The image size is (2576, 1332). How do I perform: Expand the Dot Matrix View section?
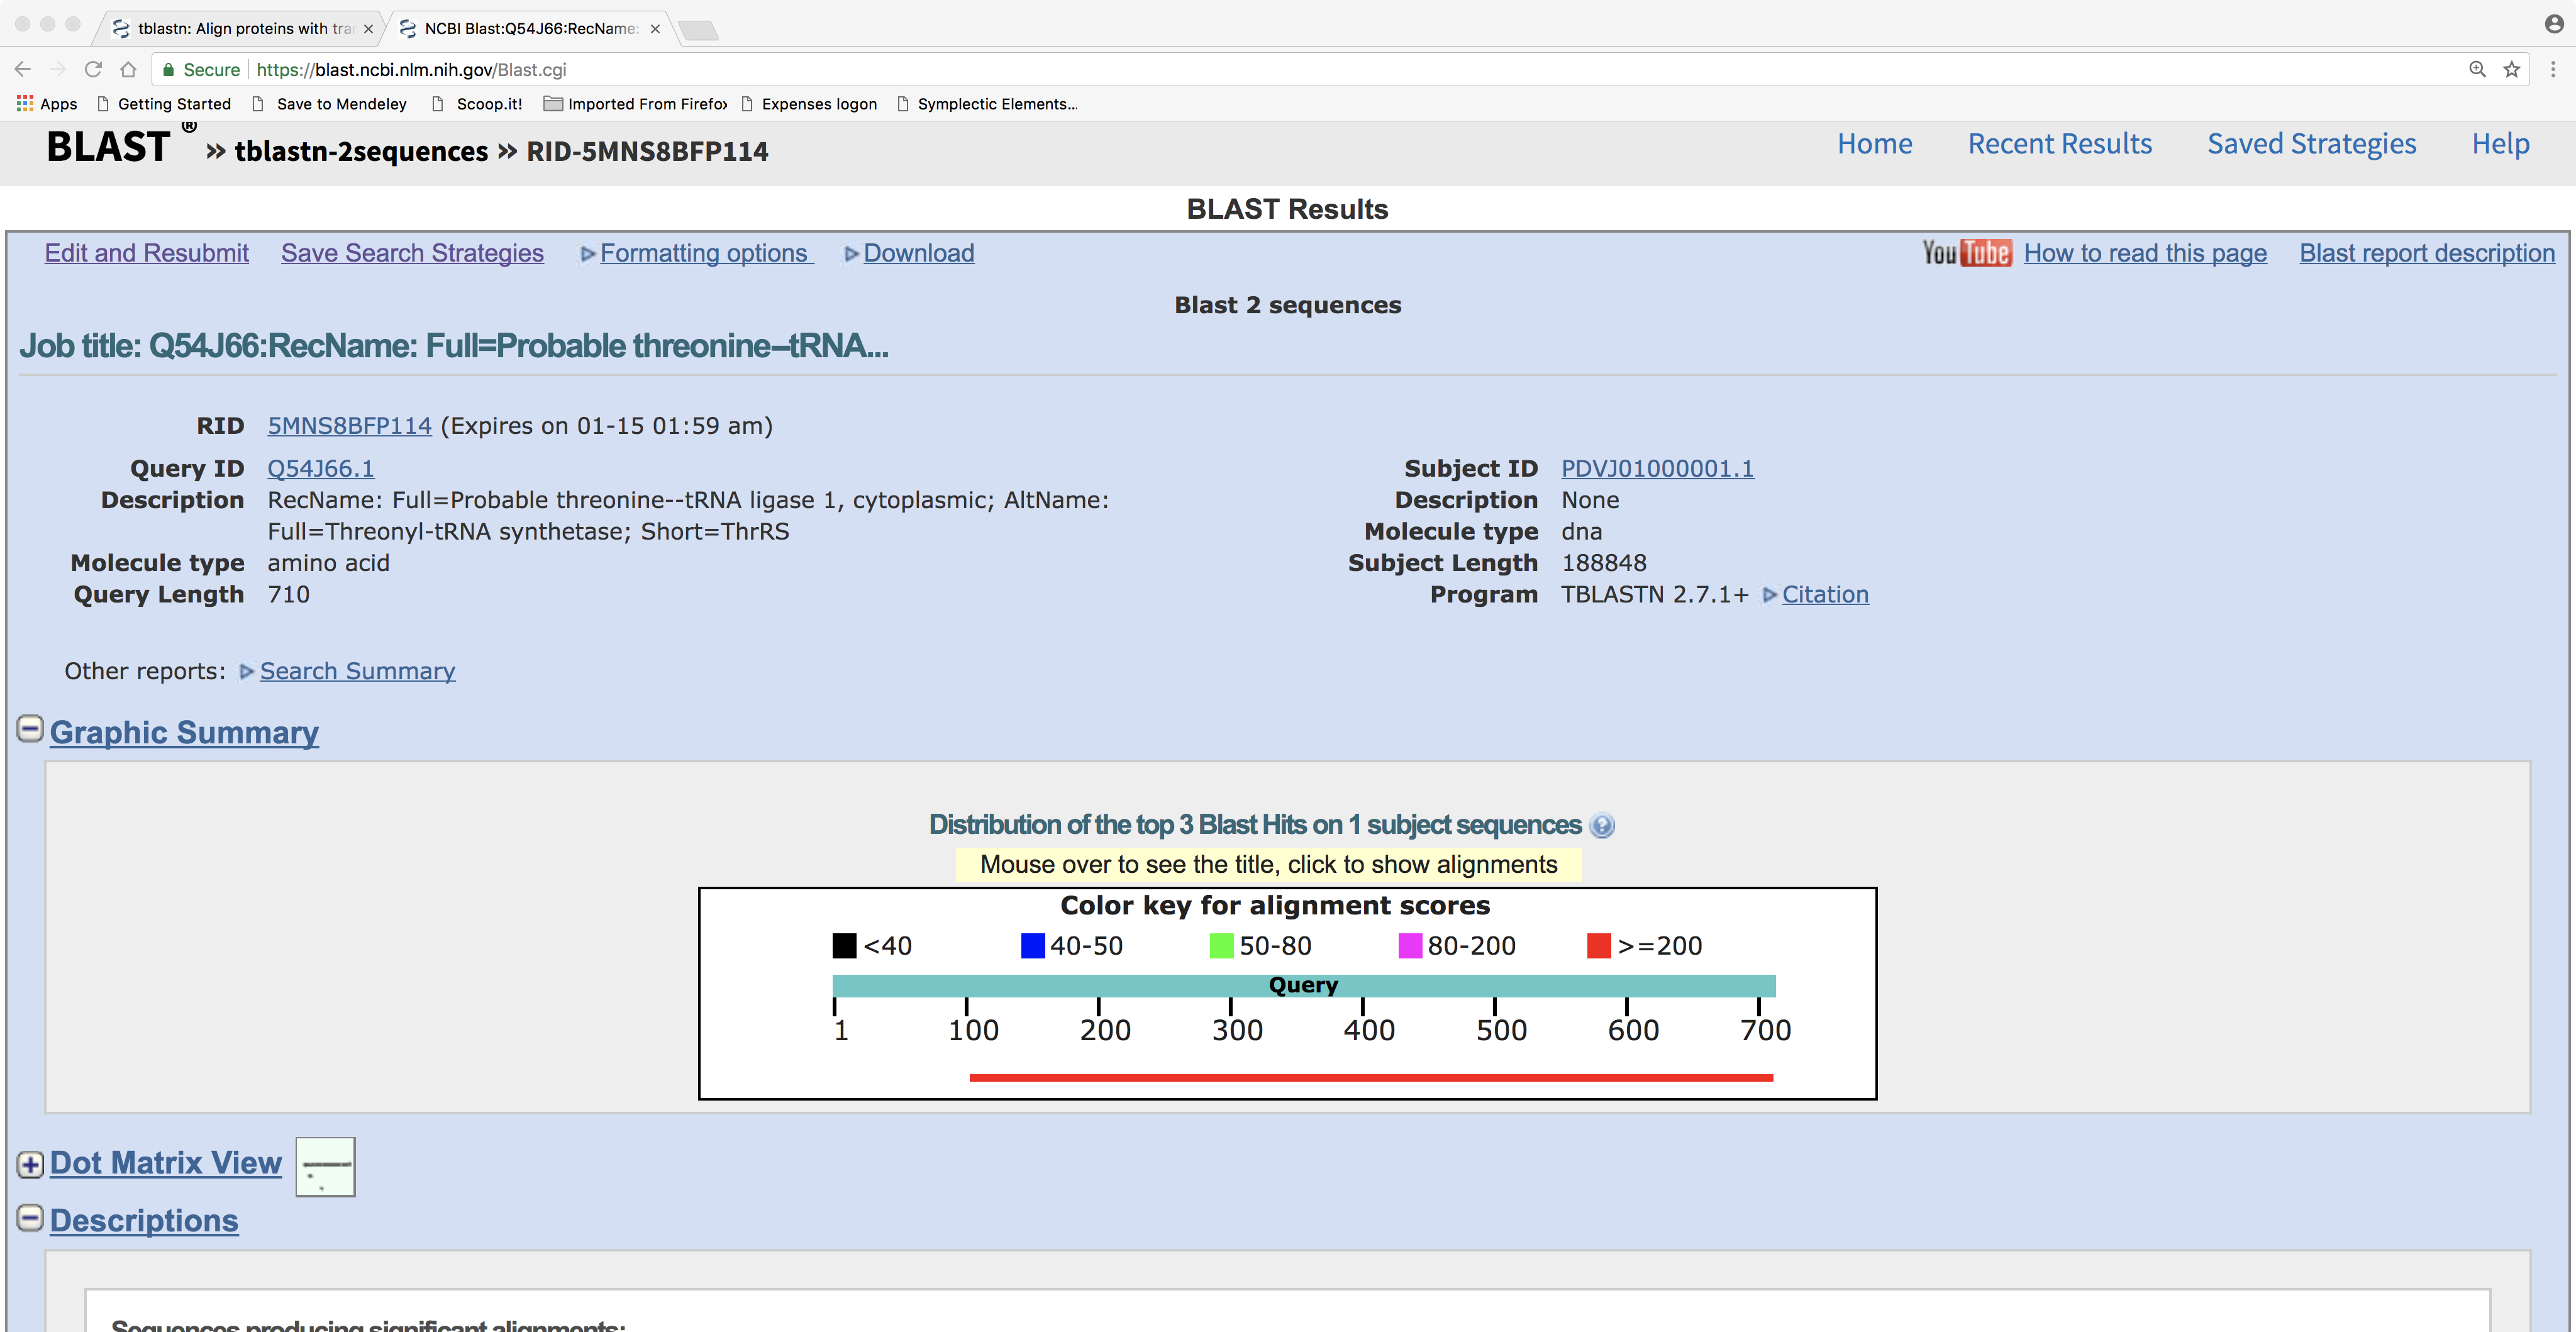[30, 1164]
